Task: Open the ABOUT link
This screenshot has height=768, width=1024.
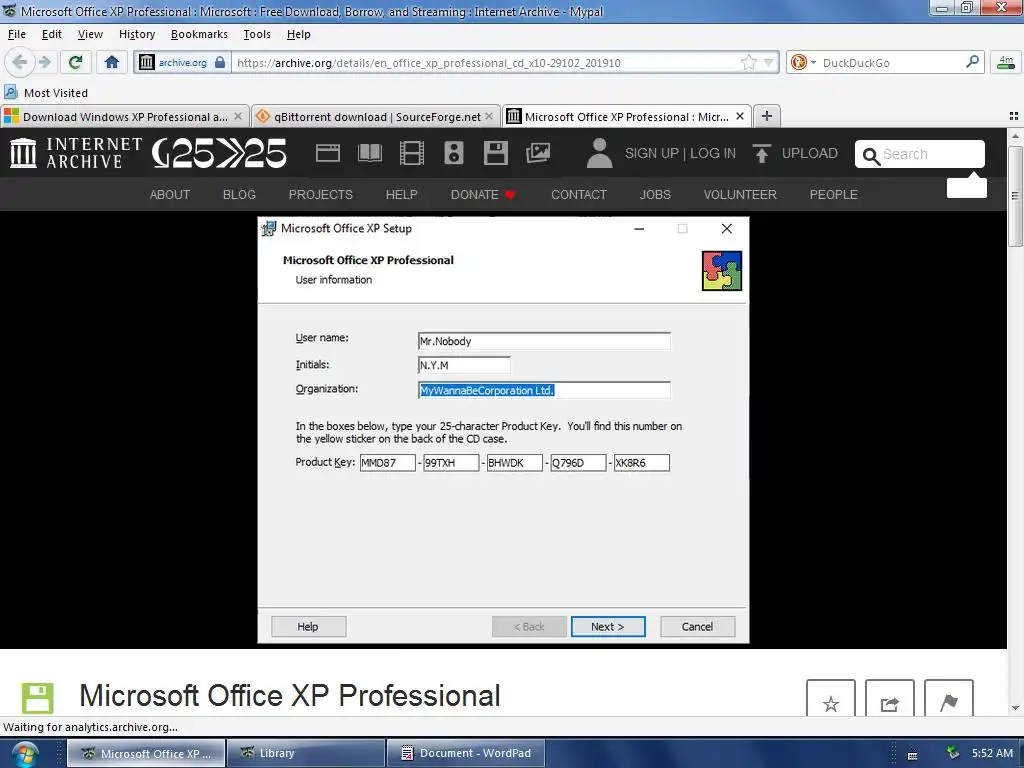Action: pos(170,195)
